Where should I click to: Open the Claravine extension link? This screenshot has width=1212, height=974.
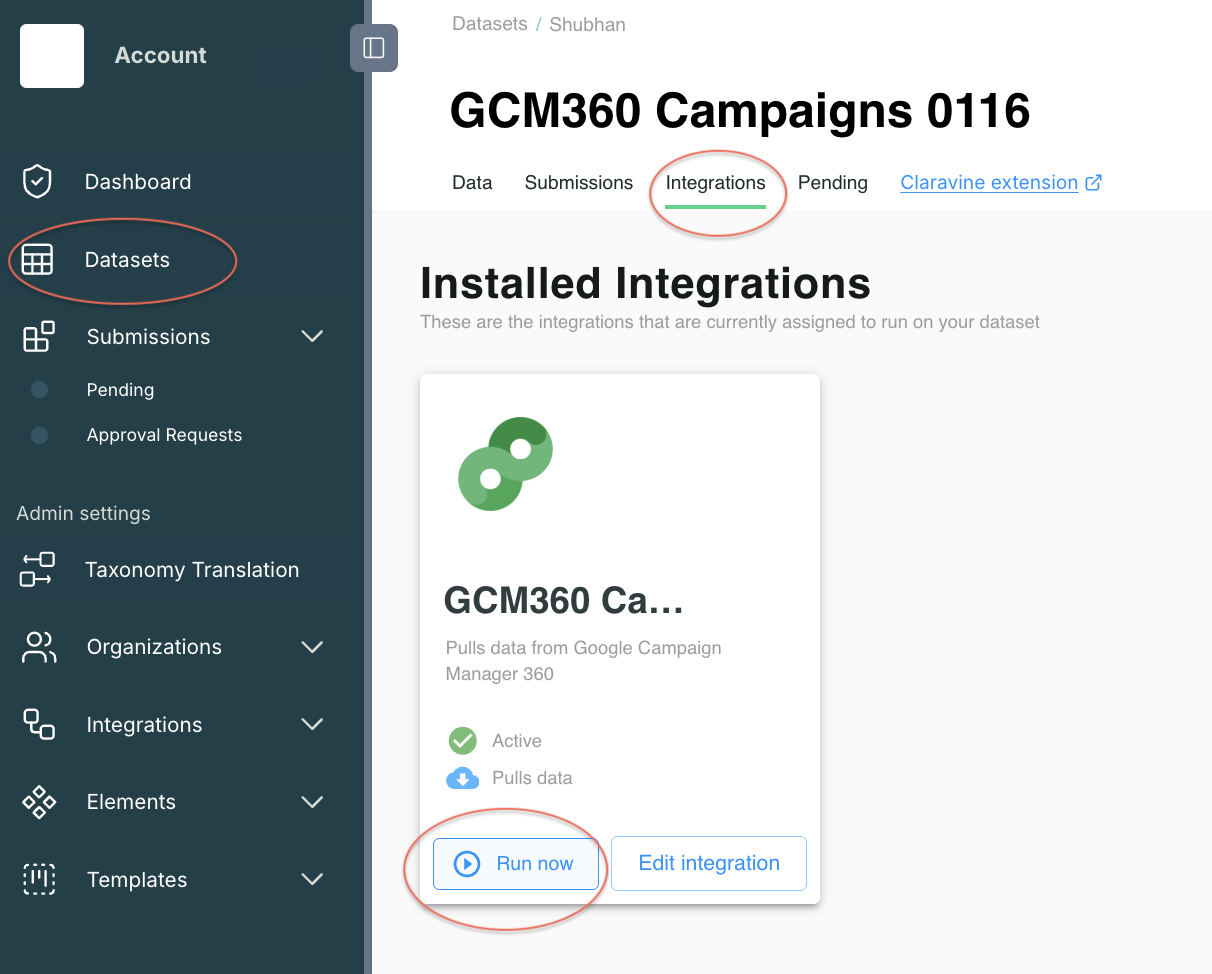(x=989, y=183)
